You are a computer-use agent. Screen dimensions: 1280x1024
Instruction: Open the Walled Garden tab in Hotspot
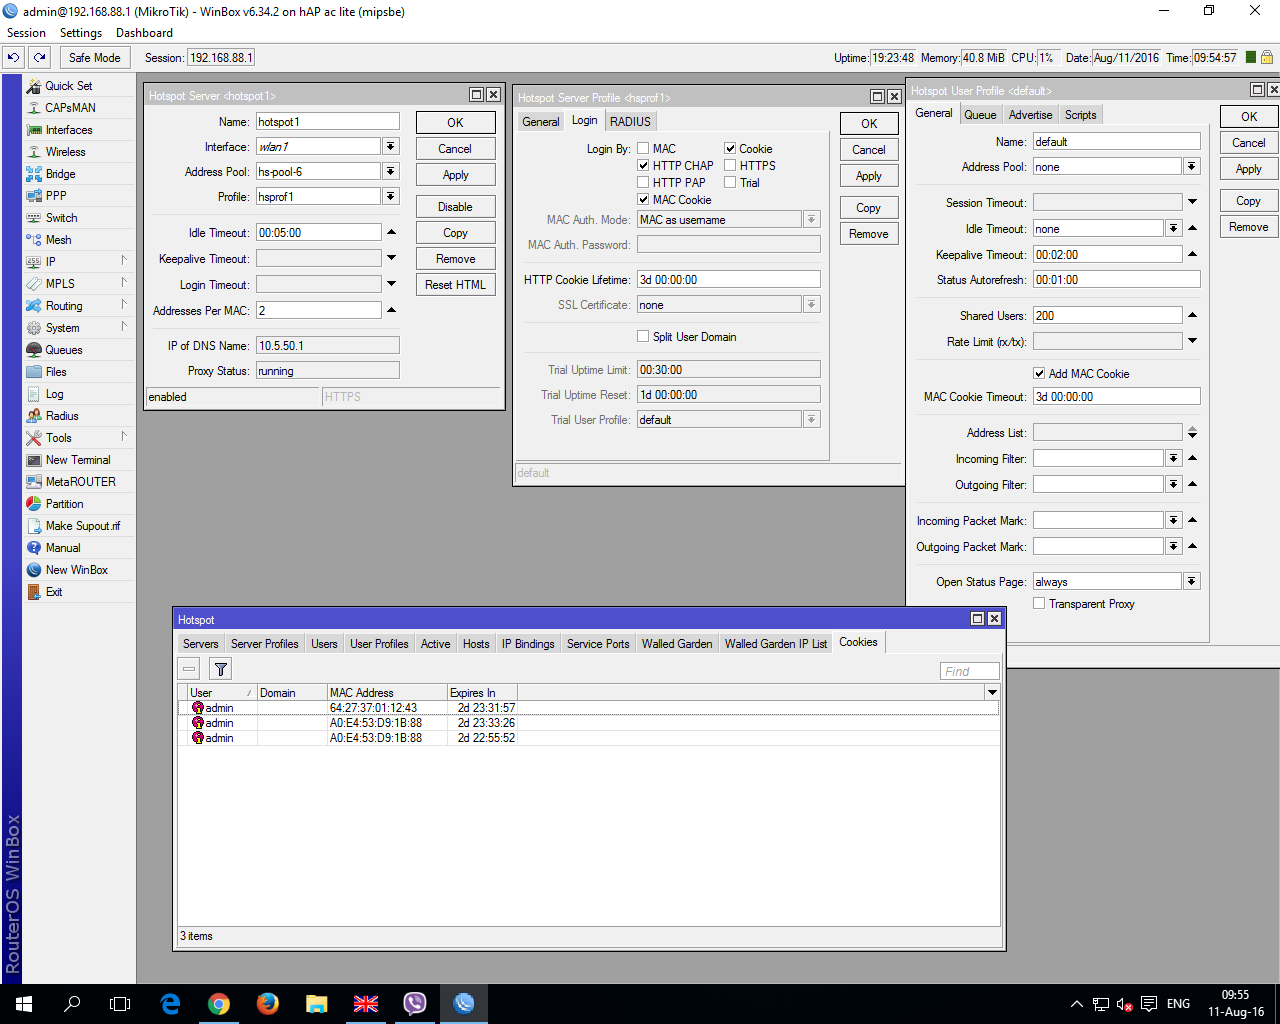(x=677, y=643)
